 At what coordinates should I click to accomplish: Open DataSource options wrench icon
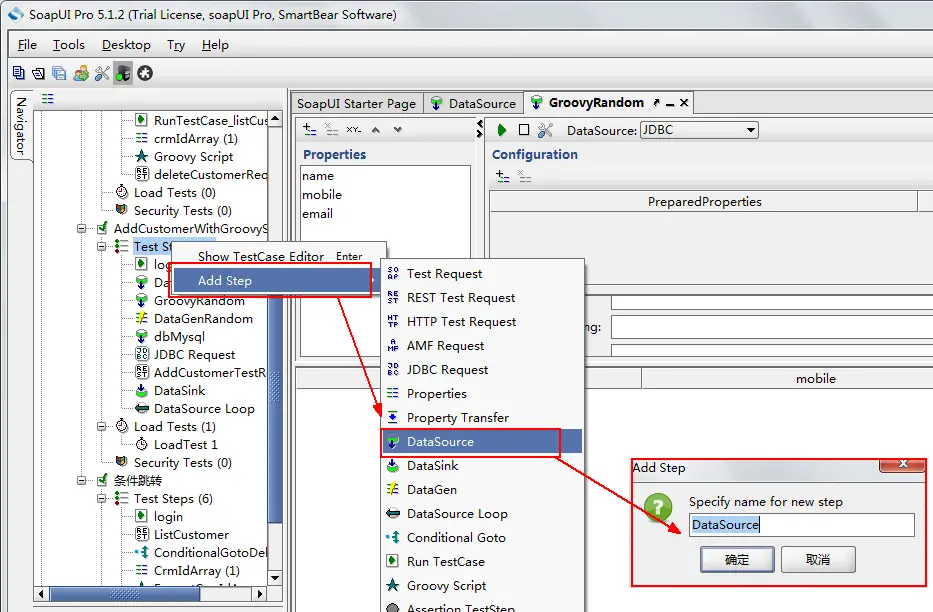click(x=545, y=130)
